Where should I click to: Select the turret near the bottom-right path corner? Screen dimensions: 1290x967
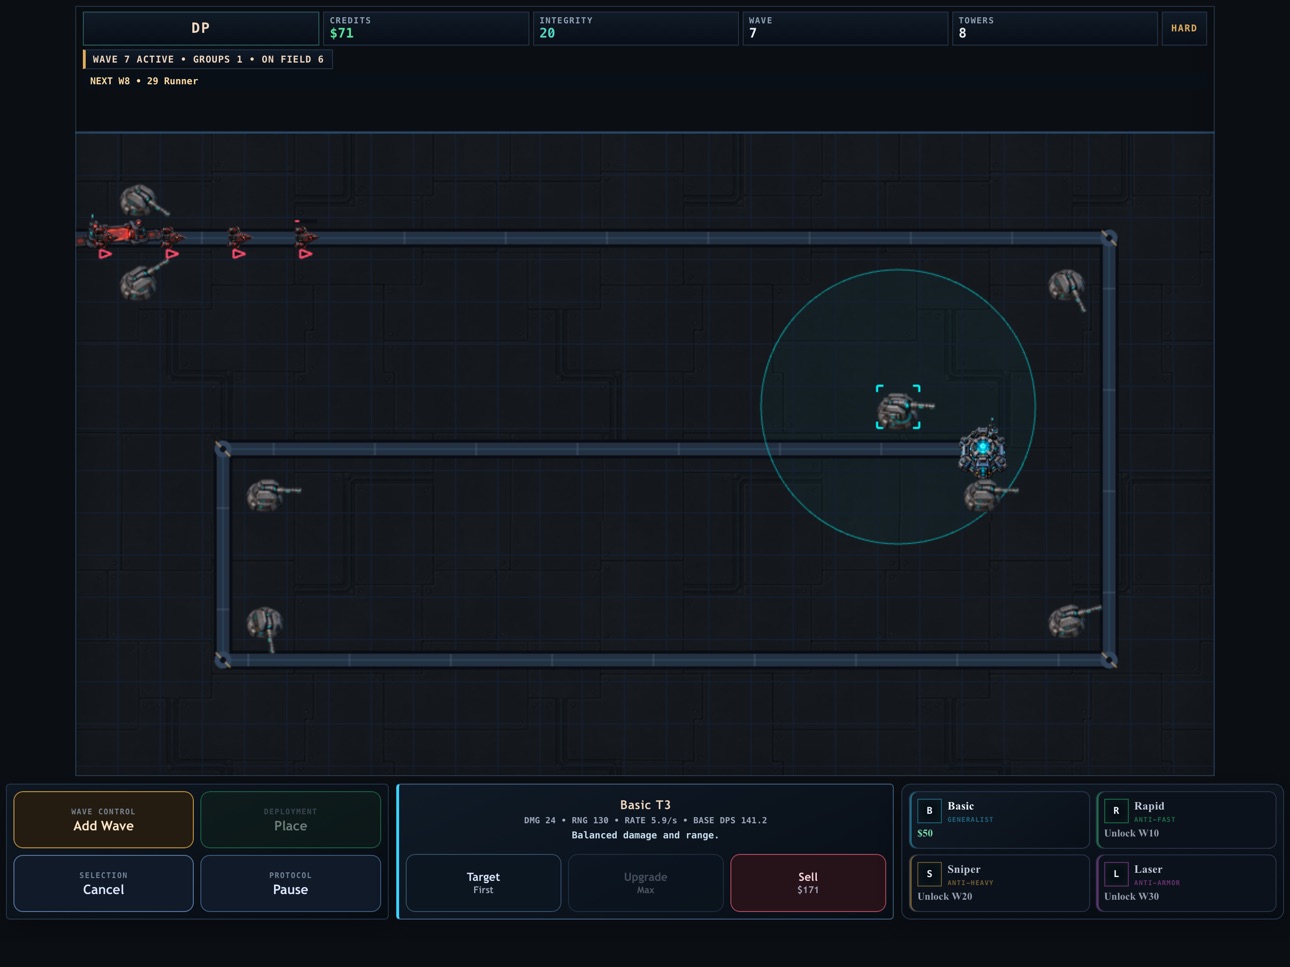point(1072,620)
